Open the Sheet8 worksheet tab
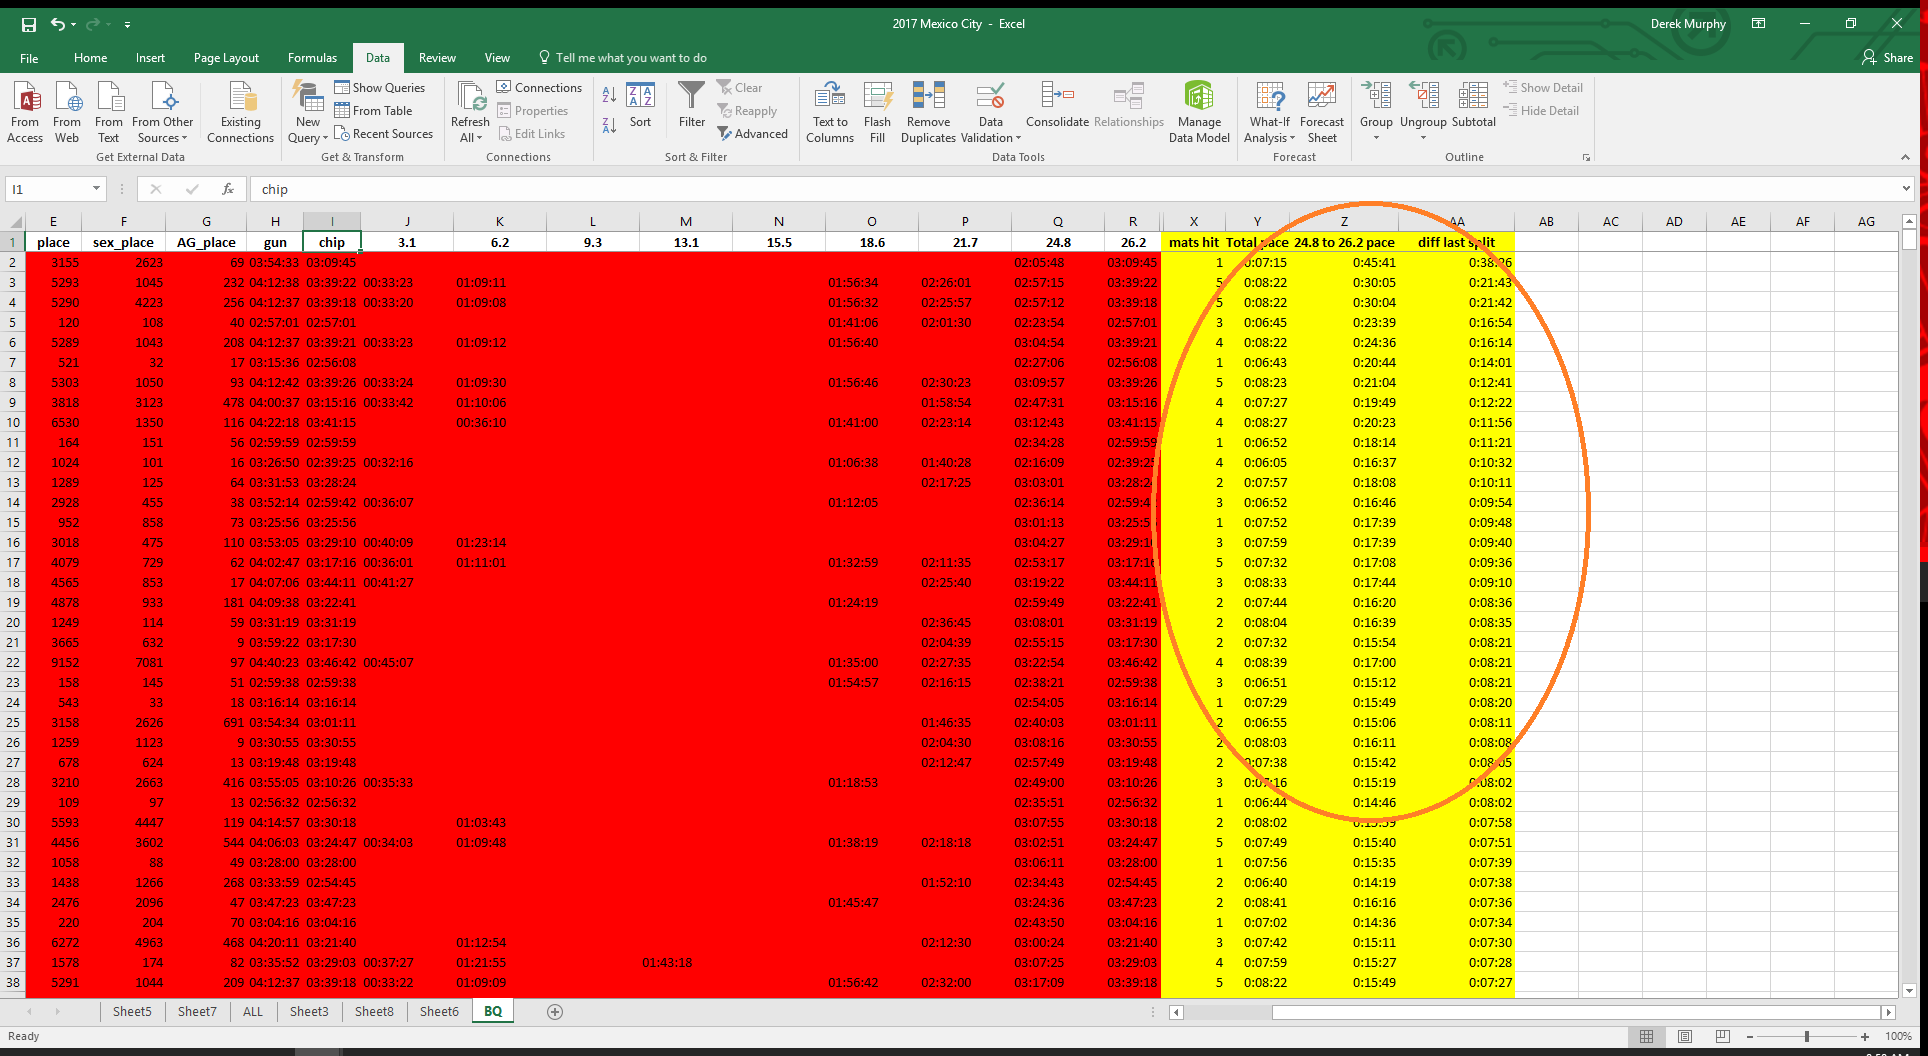Viewport: 1928px width, 1056px height. point(374,1012)
